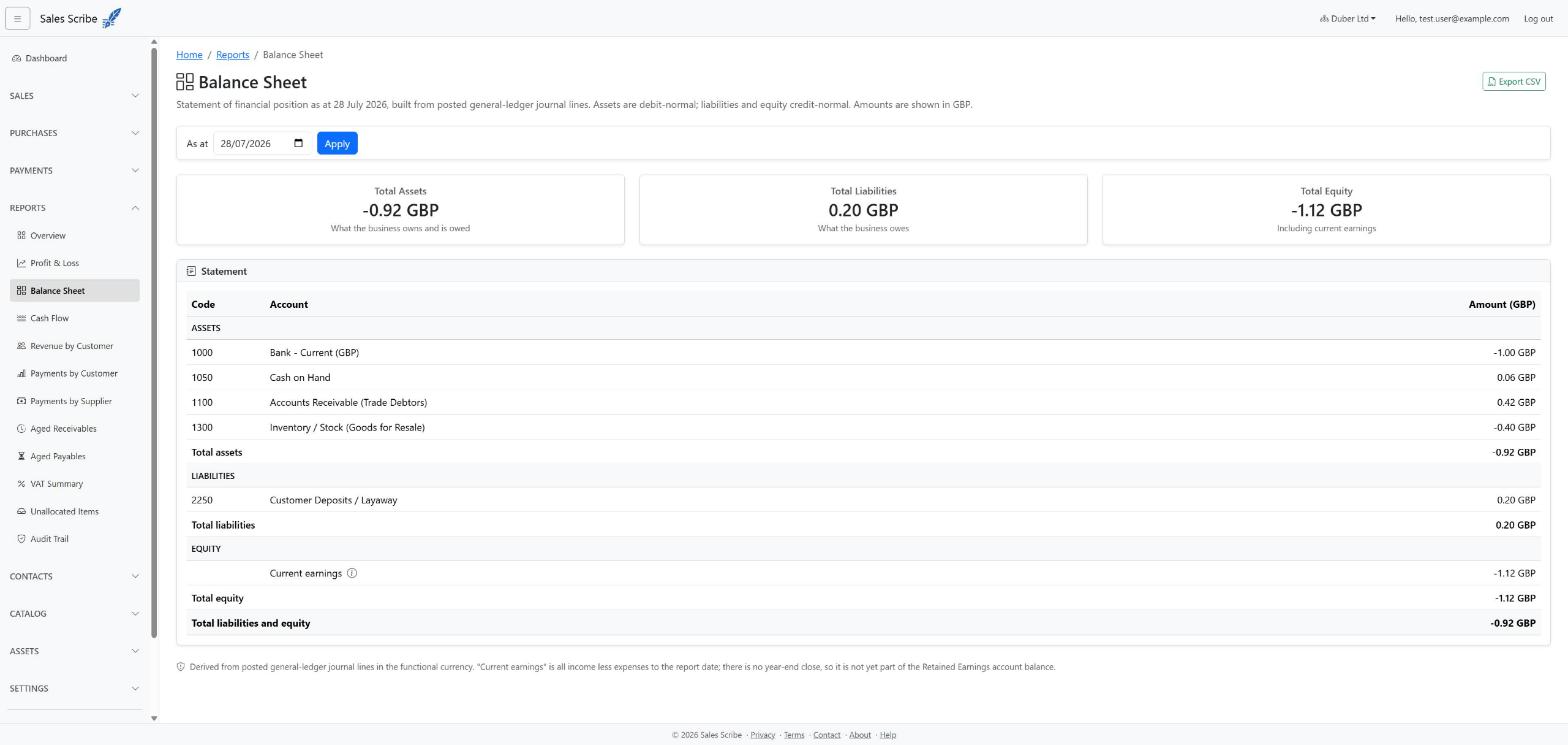Click the Revenue by Customer icon
Image resolution: width=1568 pixels, height=745 pixels.
(21, 346)
